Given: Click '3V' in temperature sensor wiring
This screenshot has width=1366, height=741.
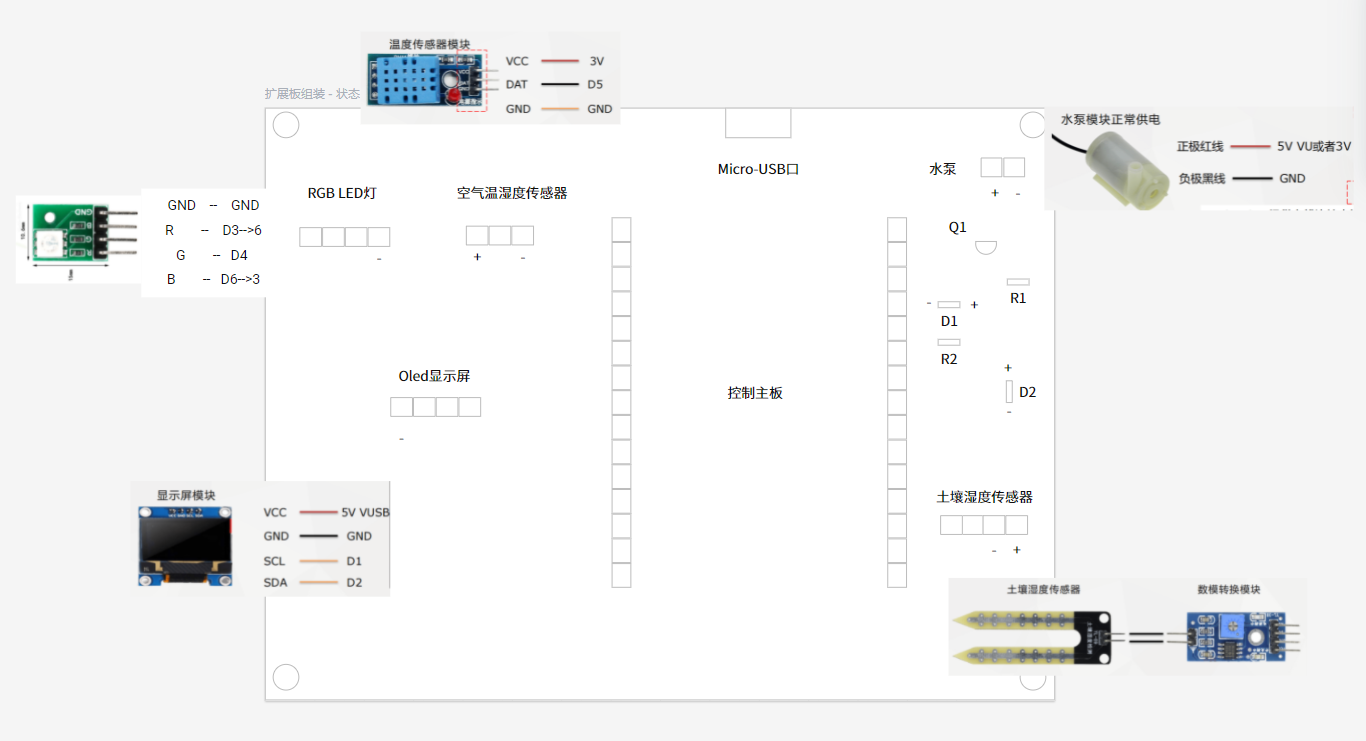Looking at the screenshot, I should pyautogui.click(x=597, y=61).
